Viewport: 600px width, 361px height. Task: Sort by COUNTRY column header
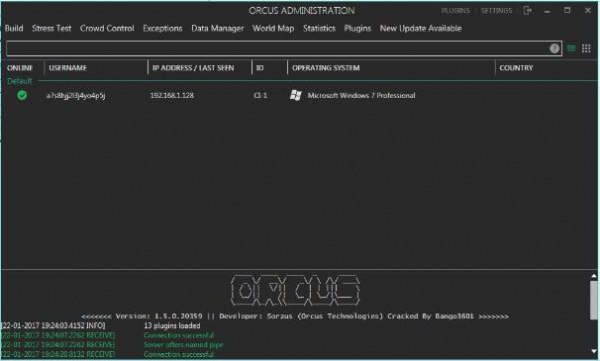[516, 68]
